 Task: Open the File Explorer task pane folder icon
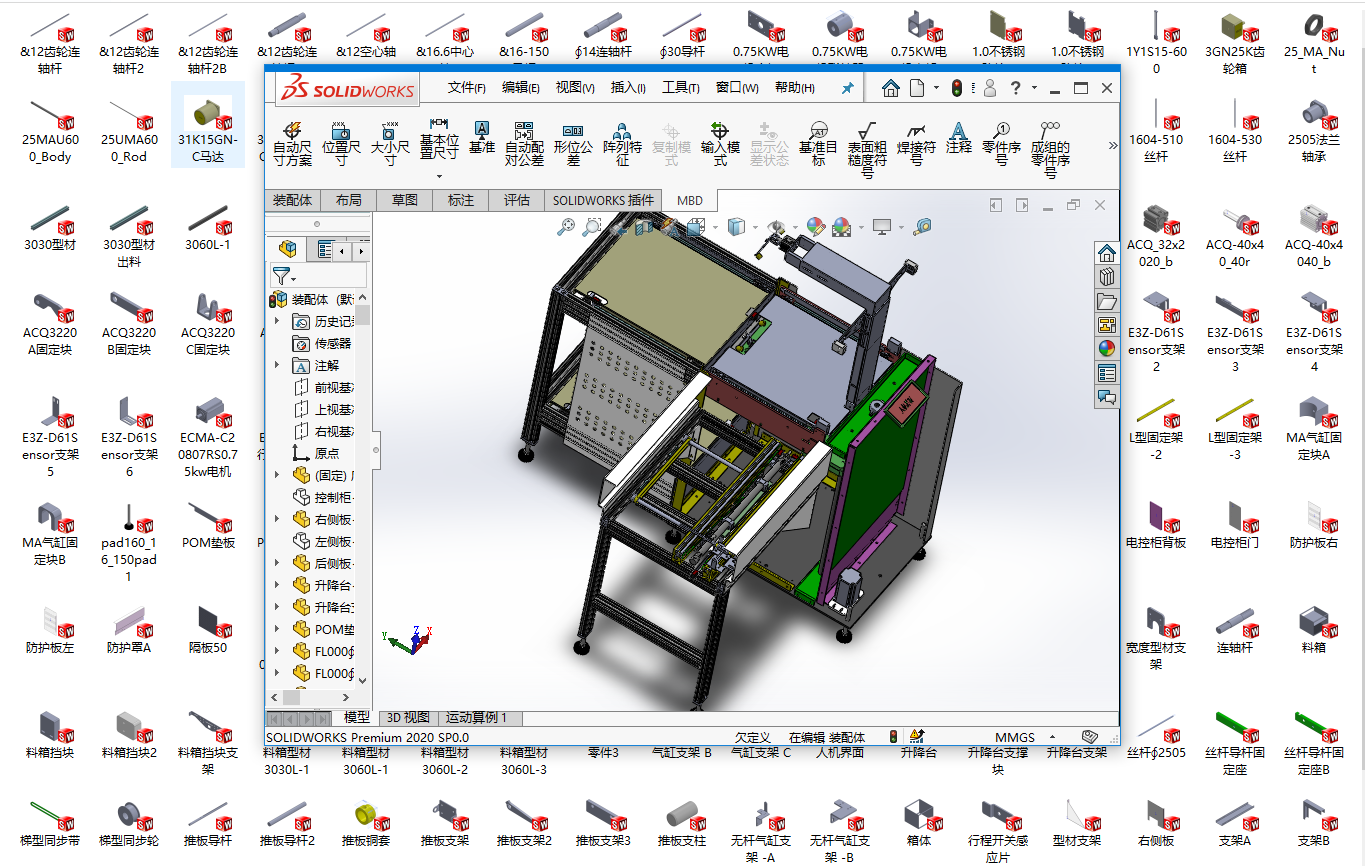[1106, 301]
